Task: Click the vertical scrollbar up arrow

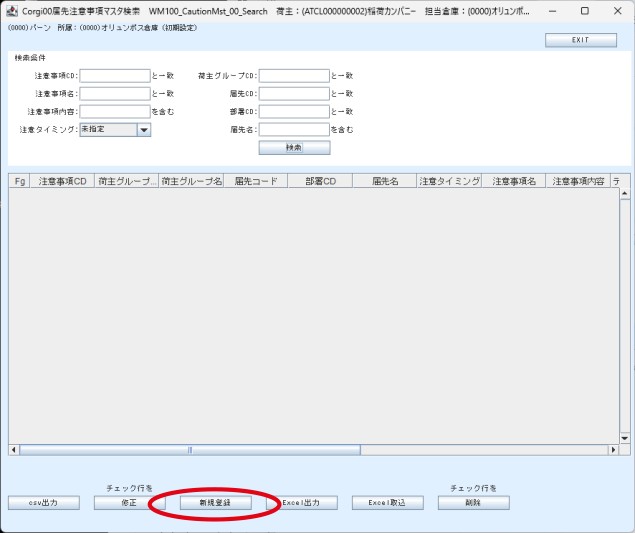Action: click(x=624, y=194)
